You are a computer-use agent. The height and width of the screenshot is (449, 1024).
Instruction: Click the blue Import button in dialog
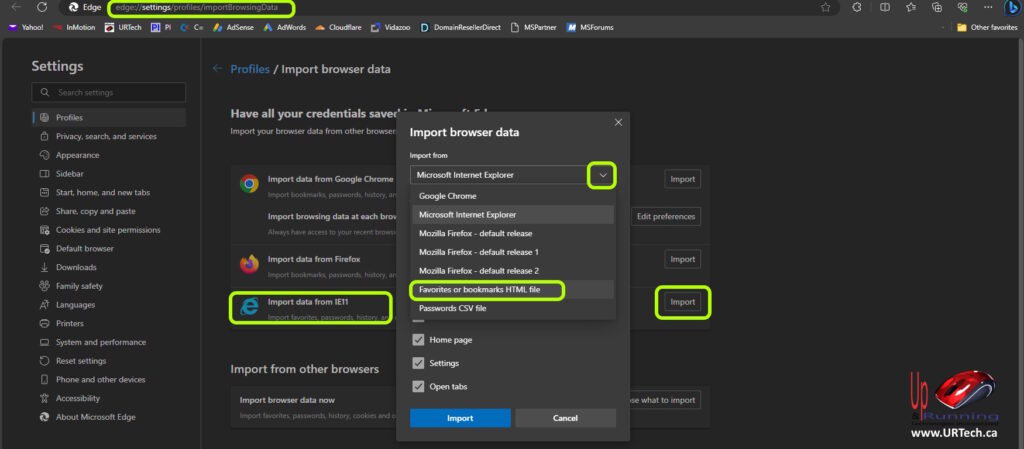460,418
